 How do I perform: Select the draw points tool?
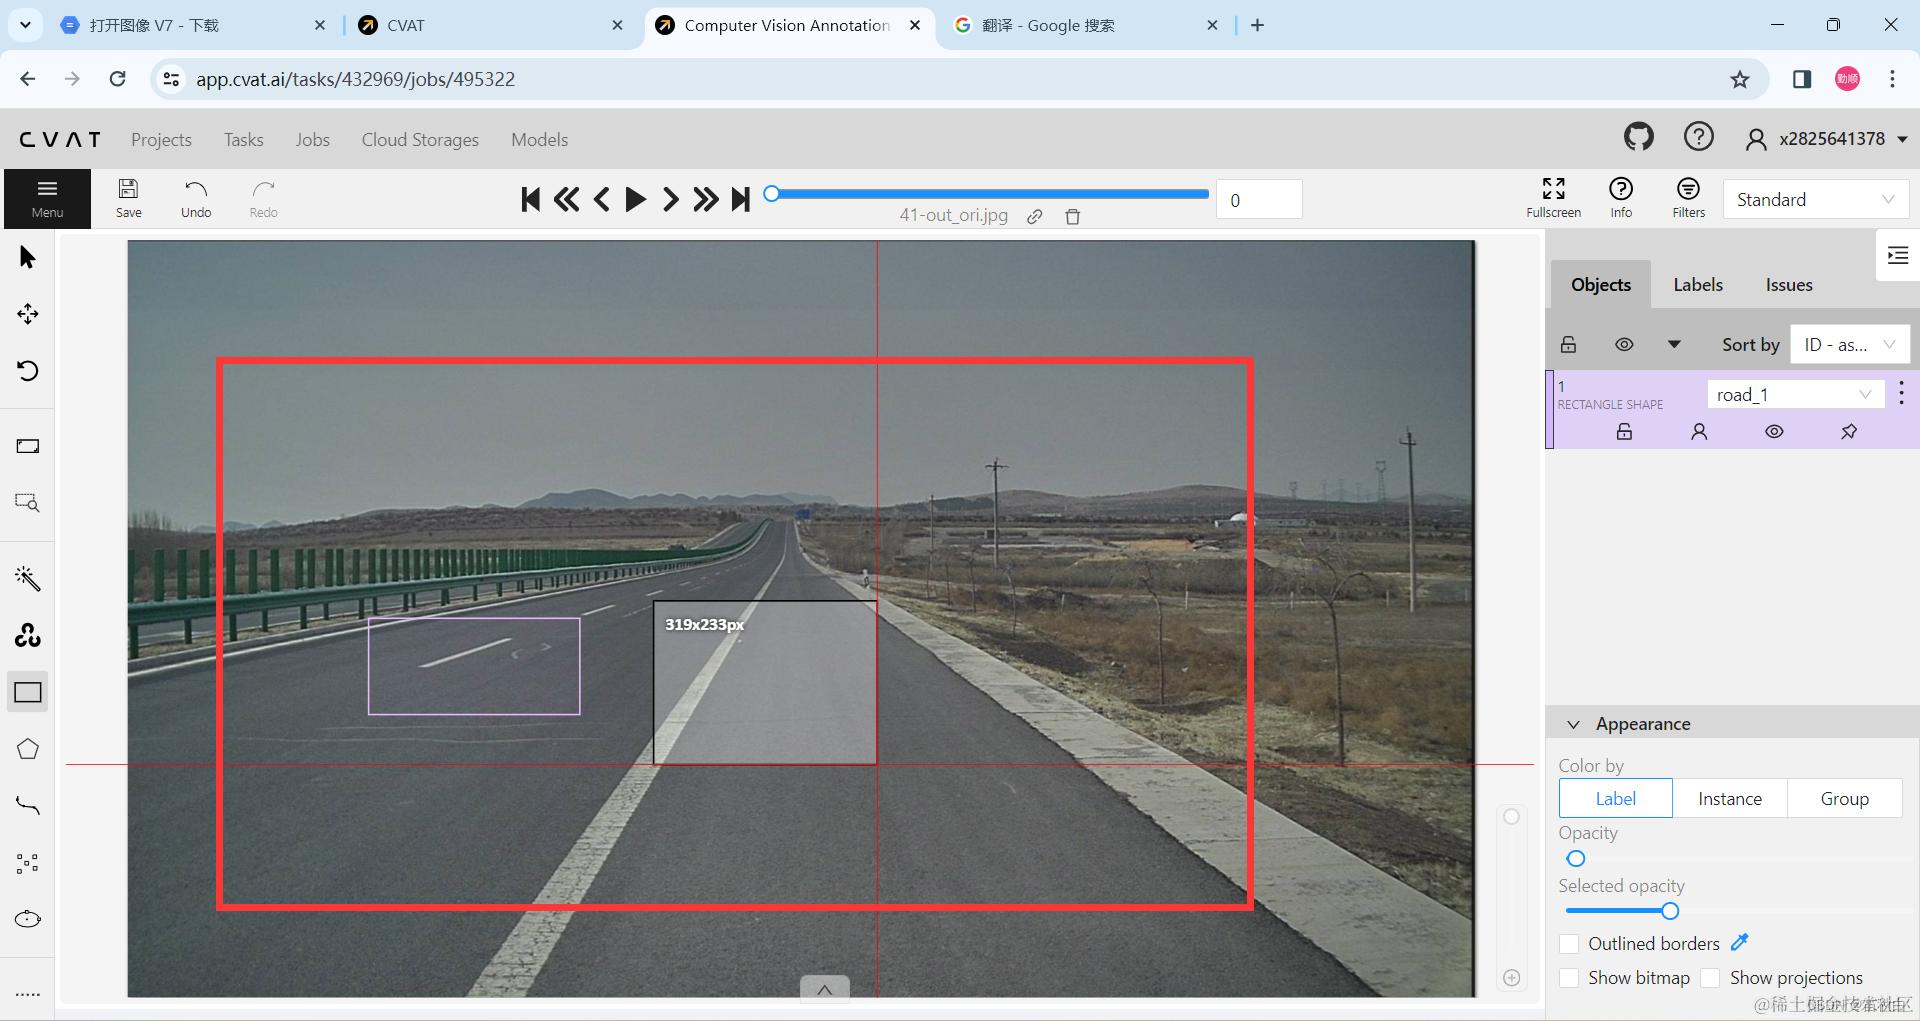(28, 863)
